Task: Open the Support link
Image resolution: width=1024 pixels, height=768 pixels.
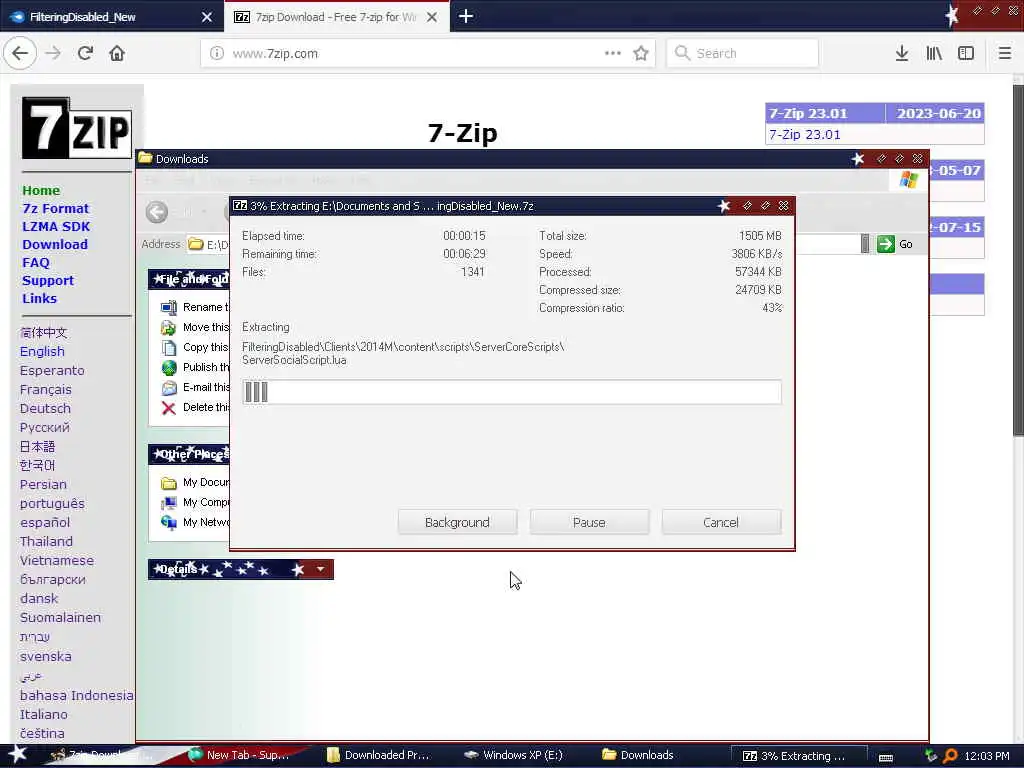Action: pos(48,280)
